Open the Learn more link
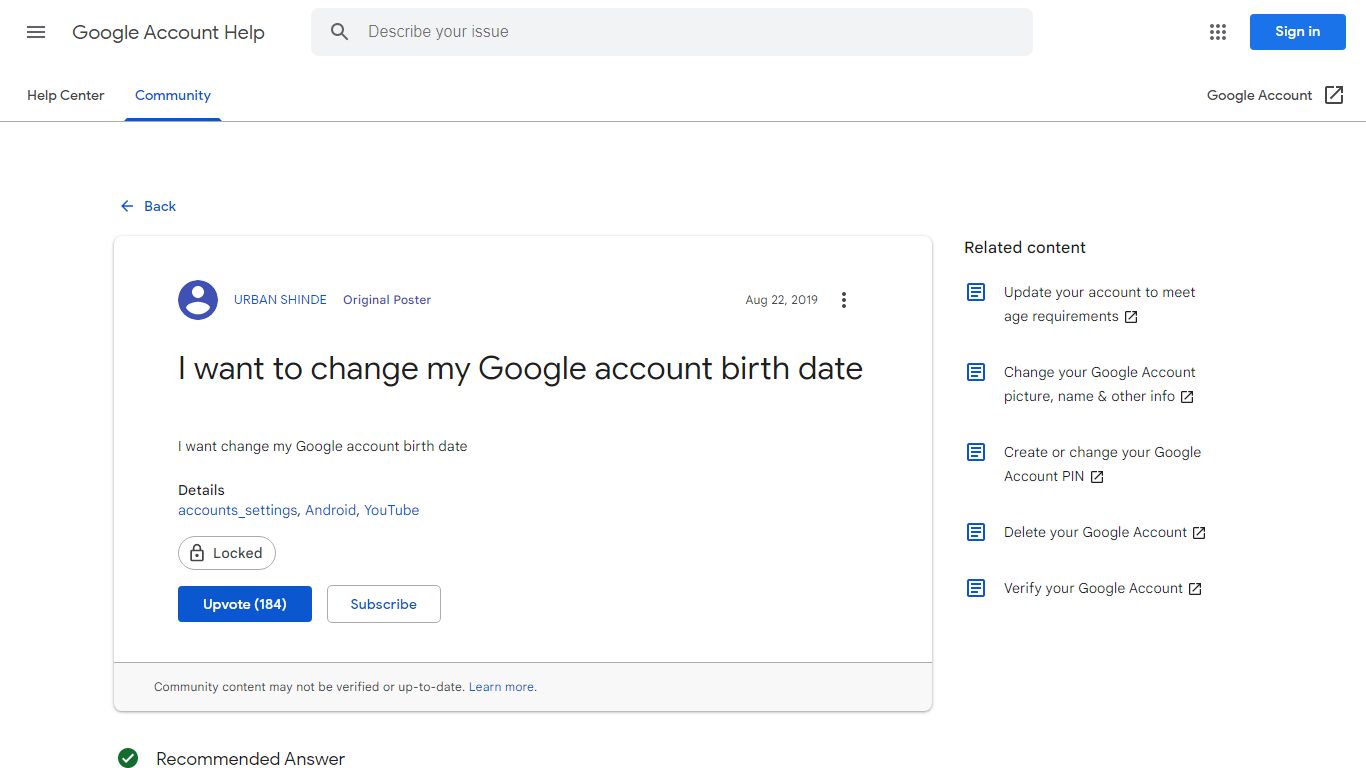Image resolution: width=1366 pixels, height=768 pixels. [501, 687]
